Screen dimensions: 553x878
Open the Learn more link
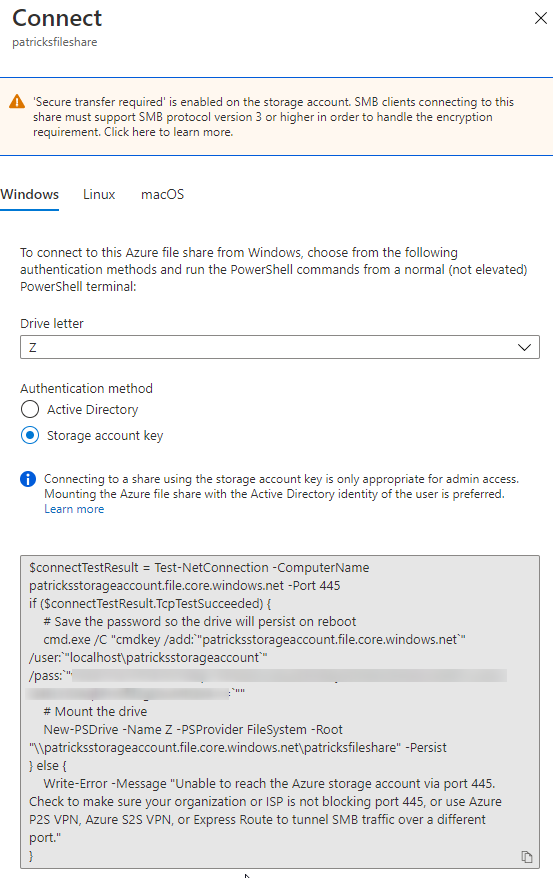point(74,509)
